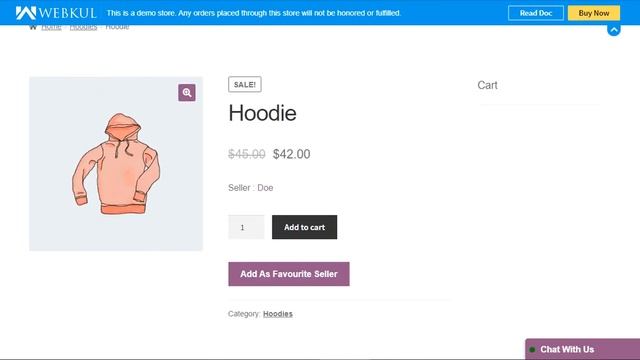Click the seller name Doe
The width and height of the screenshot is (640, 360).
[265, 188]
